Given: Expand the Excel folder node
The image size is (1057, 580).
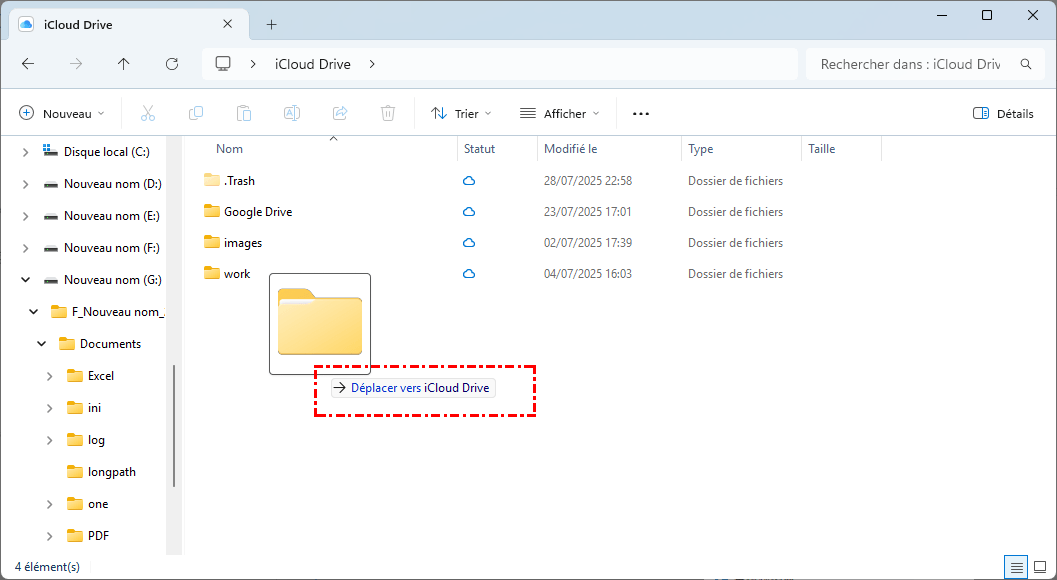Looking at the screenshot, I should 50,376.
